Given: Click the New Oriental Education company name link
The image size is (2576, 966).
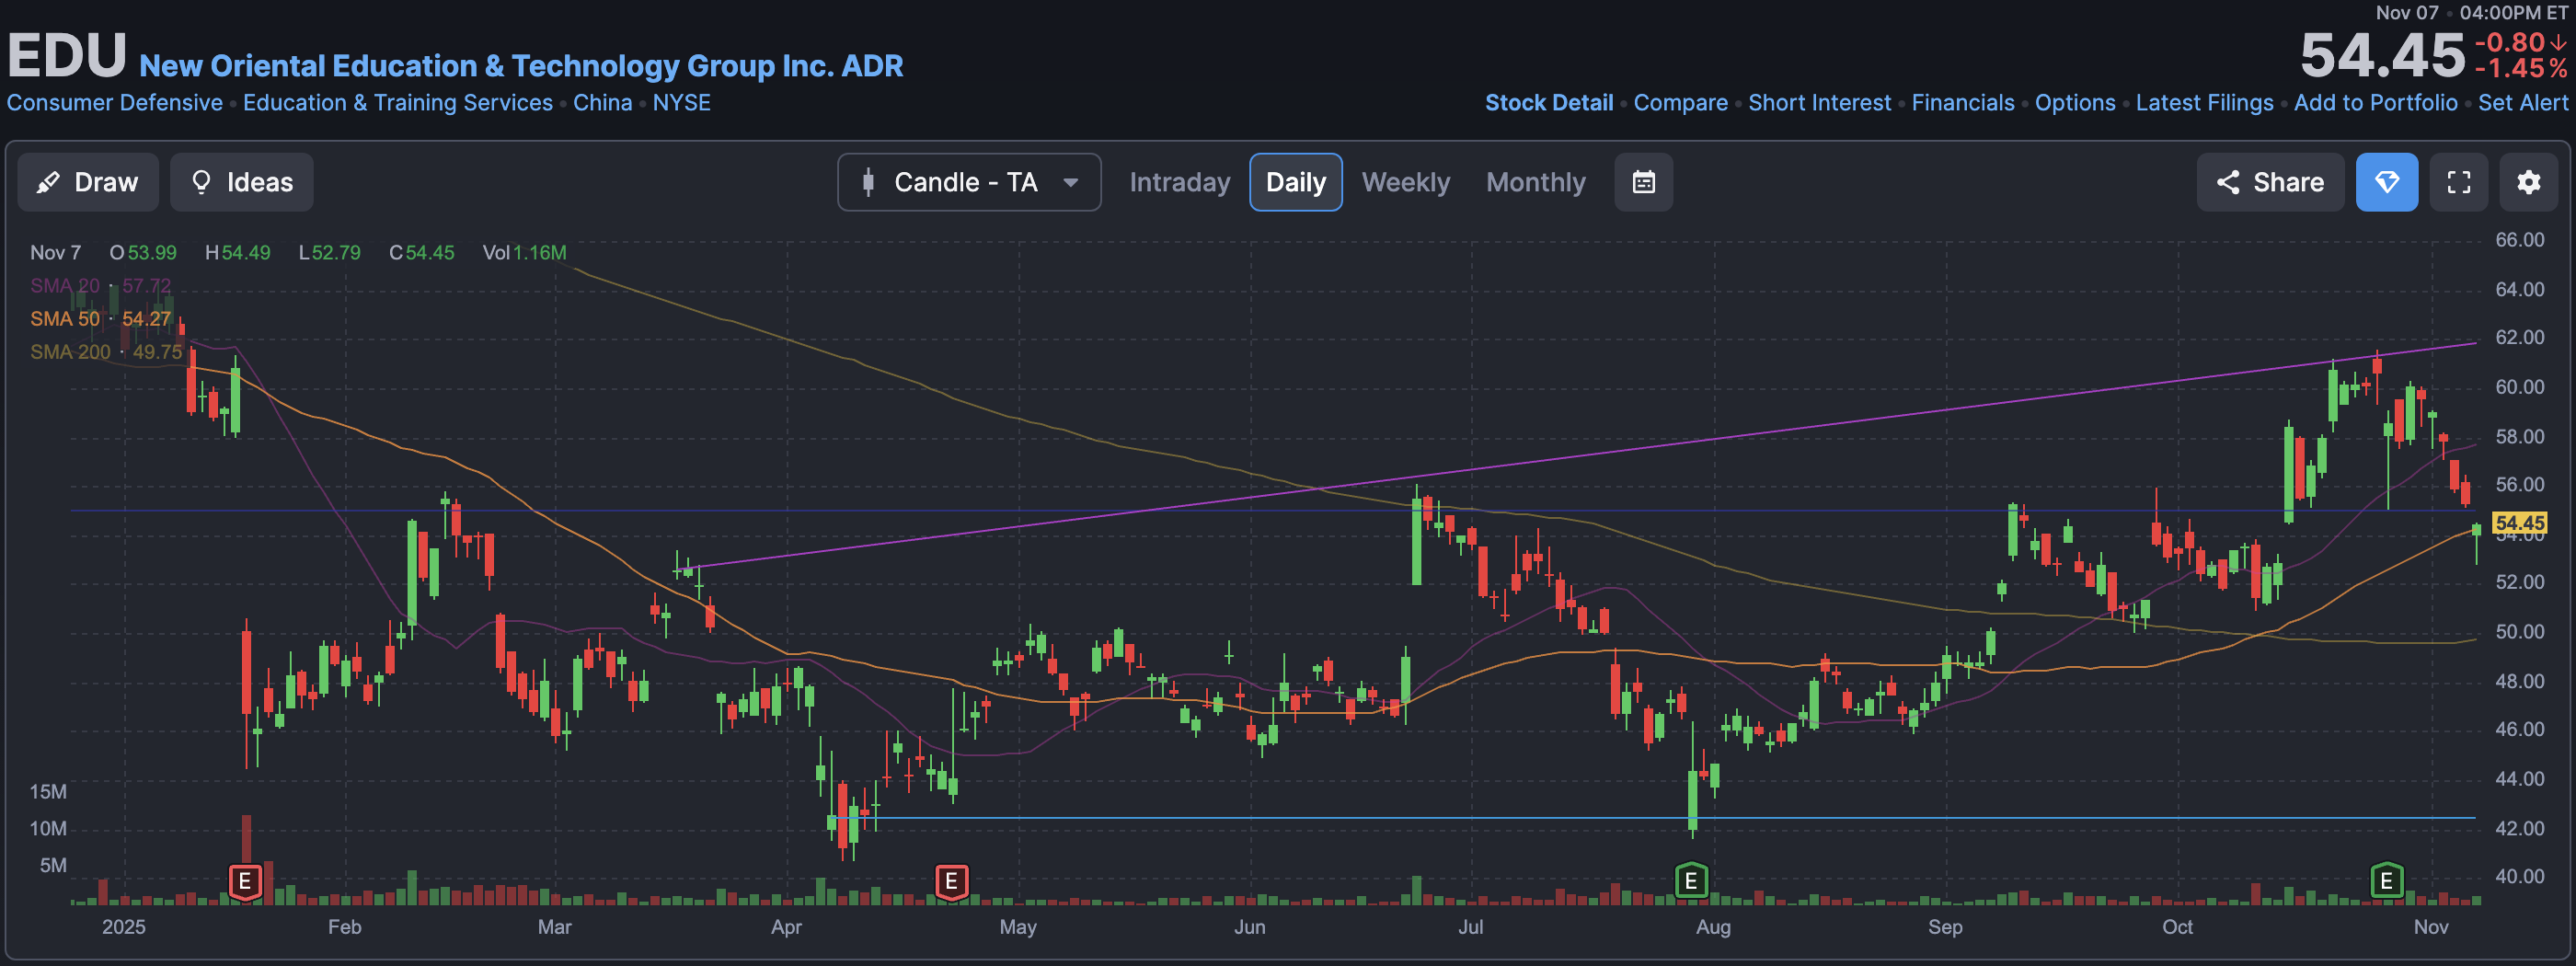Looking at the screenshot, I should (x=521, y=65).
